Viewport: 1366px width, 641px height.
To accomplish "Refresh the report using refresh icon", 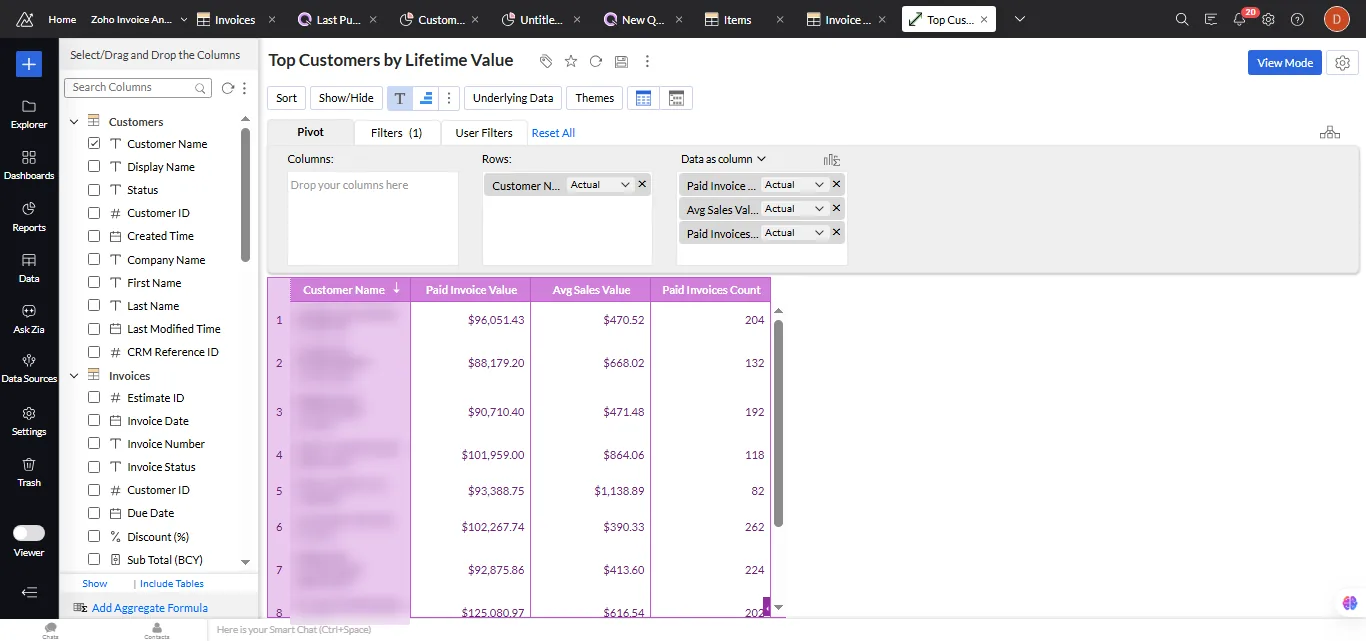I will [596, 61].
